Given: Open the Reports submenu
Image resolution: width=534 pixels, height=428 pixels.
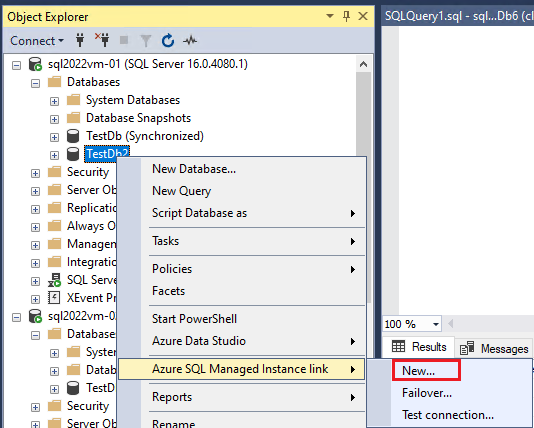Looking at the screenshot, I should coord(241,397).
